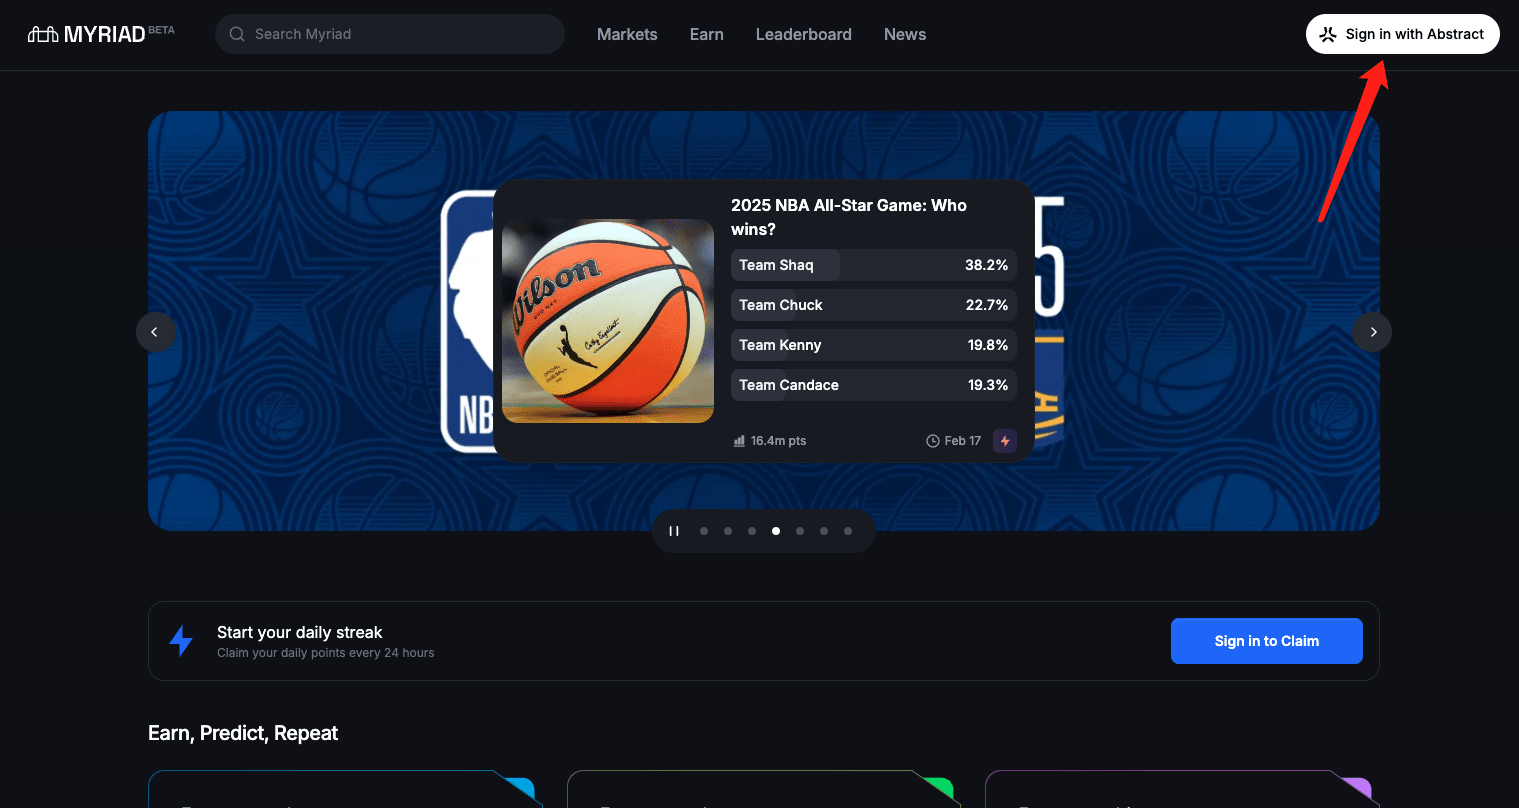Click the BETA label next to logo
The image size is (1519, 808).
click(161, 30)
